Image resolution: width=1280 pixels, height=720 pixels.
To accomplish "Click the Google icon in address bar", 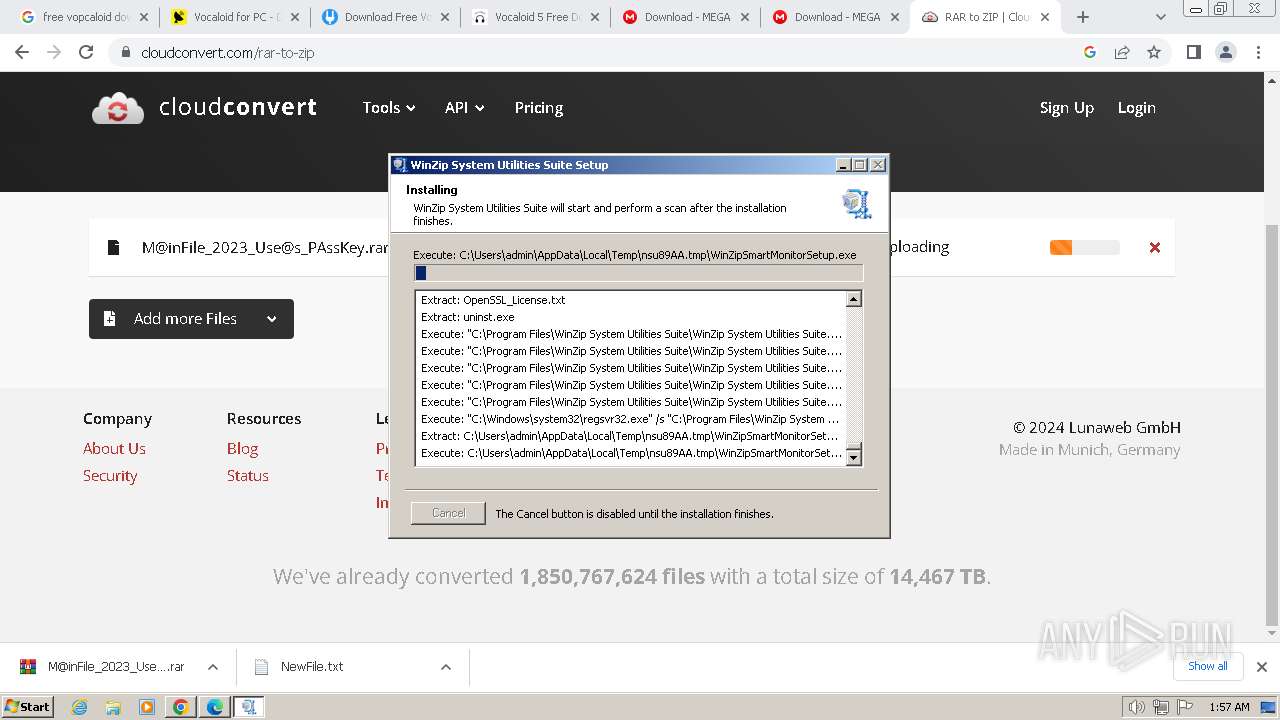I will click(x=1090, y=52).
